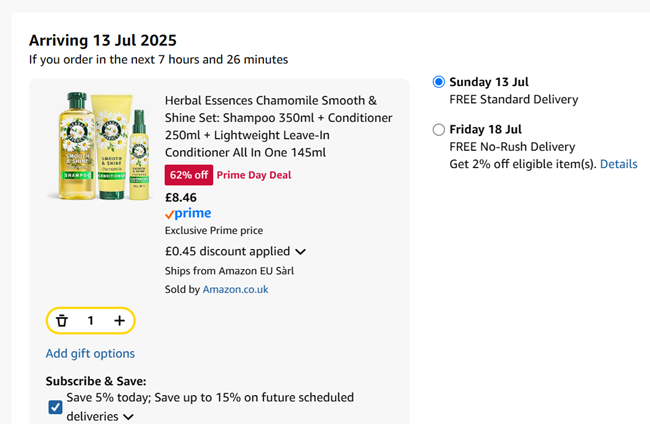Click the Add gift options link
The image size is (650, 424).
tap(90, 353)
